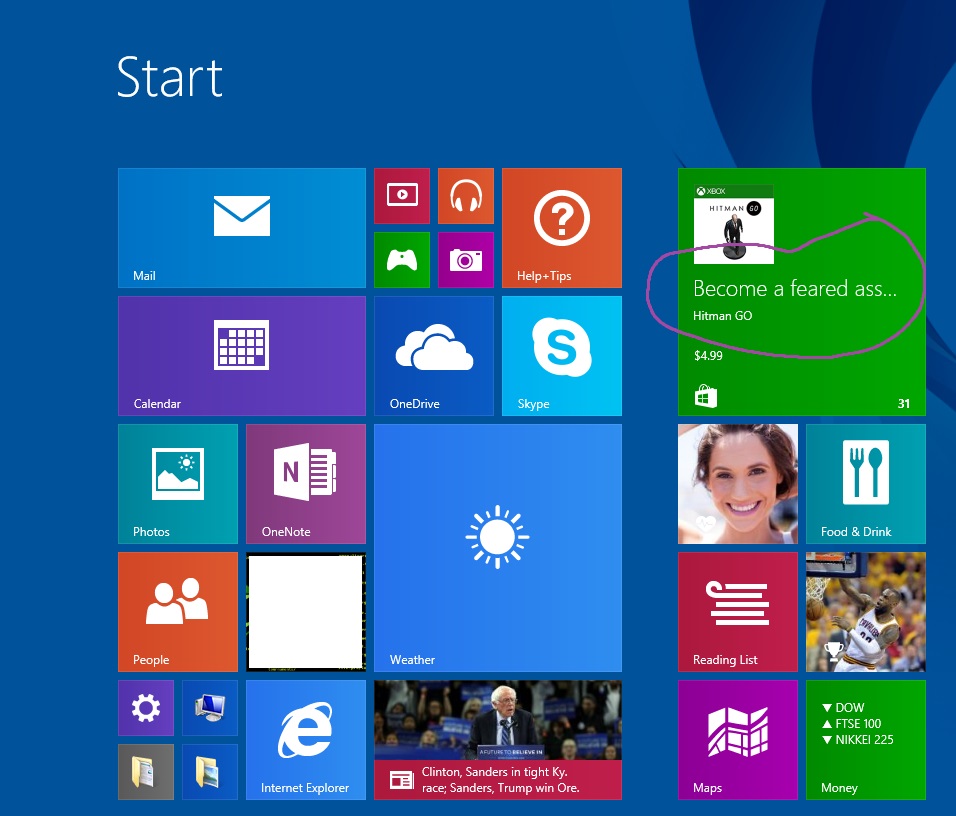The height and width of the screenshot is (816, 956).
Task: Open the Food & Drink tile
Action: pos(865,484)
